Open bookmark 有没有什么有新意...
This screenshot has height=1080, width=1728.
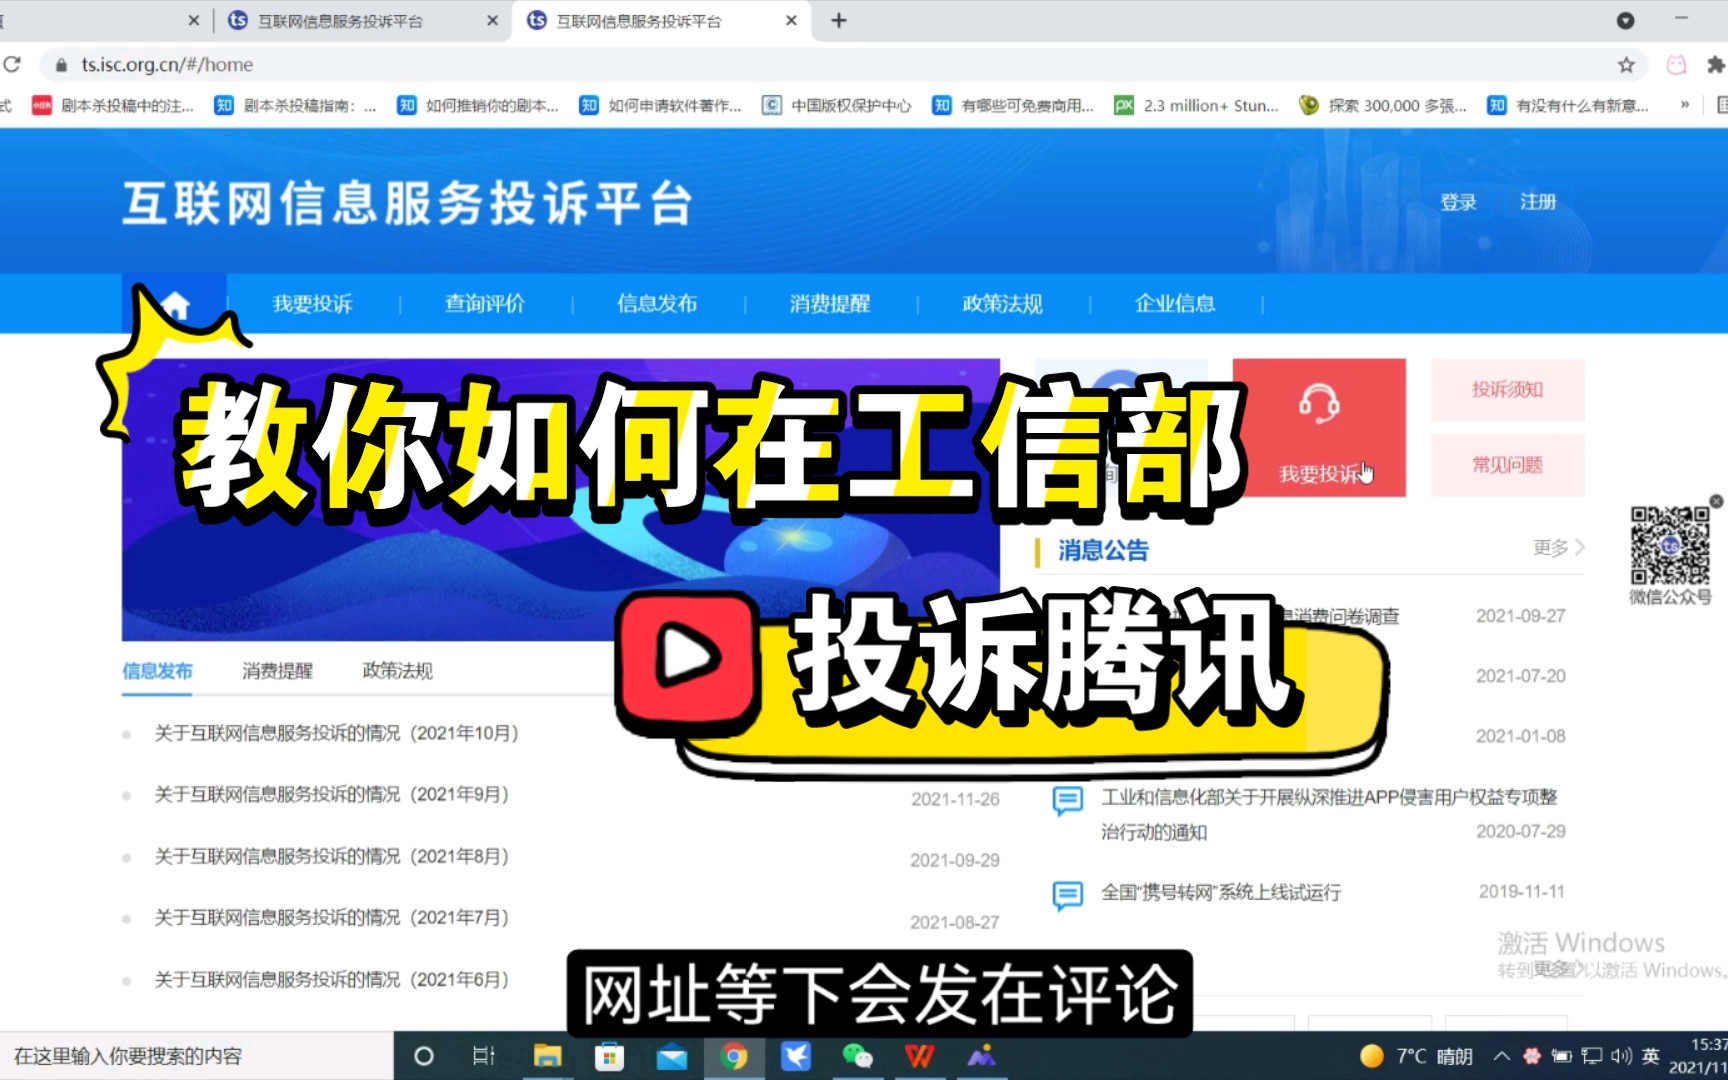pyautogui.click(x=1568, y=106)
